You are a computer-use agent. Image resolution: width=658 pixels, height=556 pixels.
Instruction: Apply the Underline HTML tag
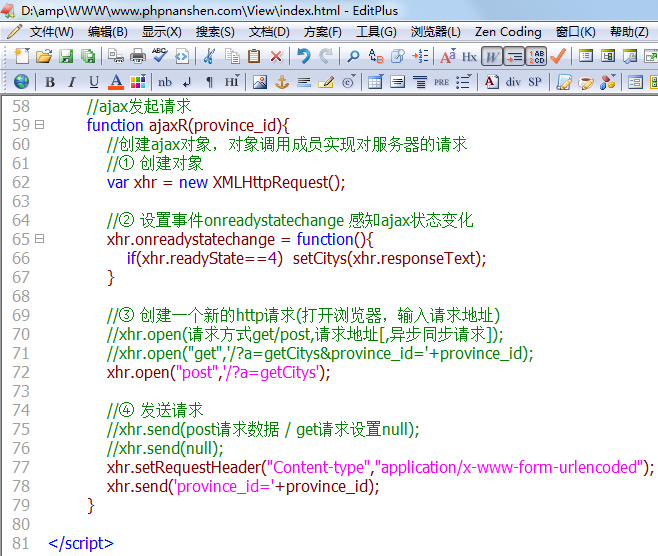[x=94, y=82]
